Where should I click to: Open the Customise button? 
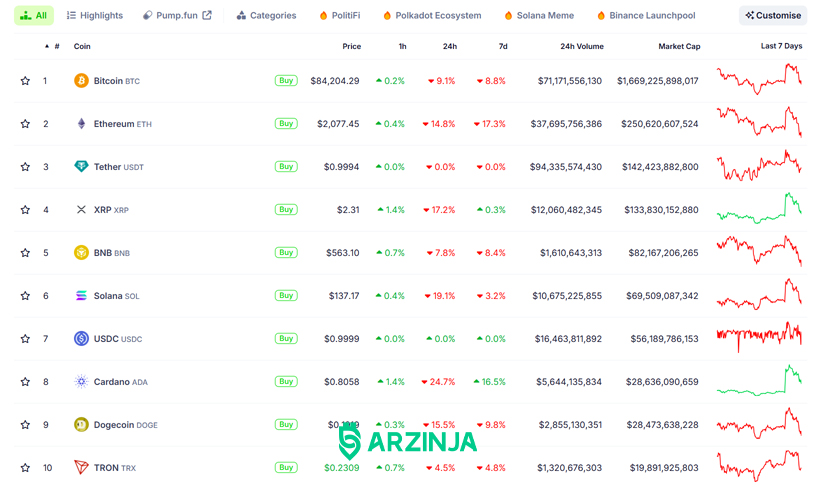773,16
